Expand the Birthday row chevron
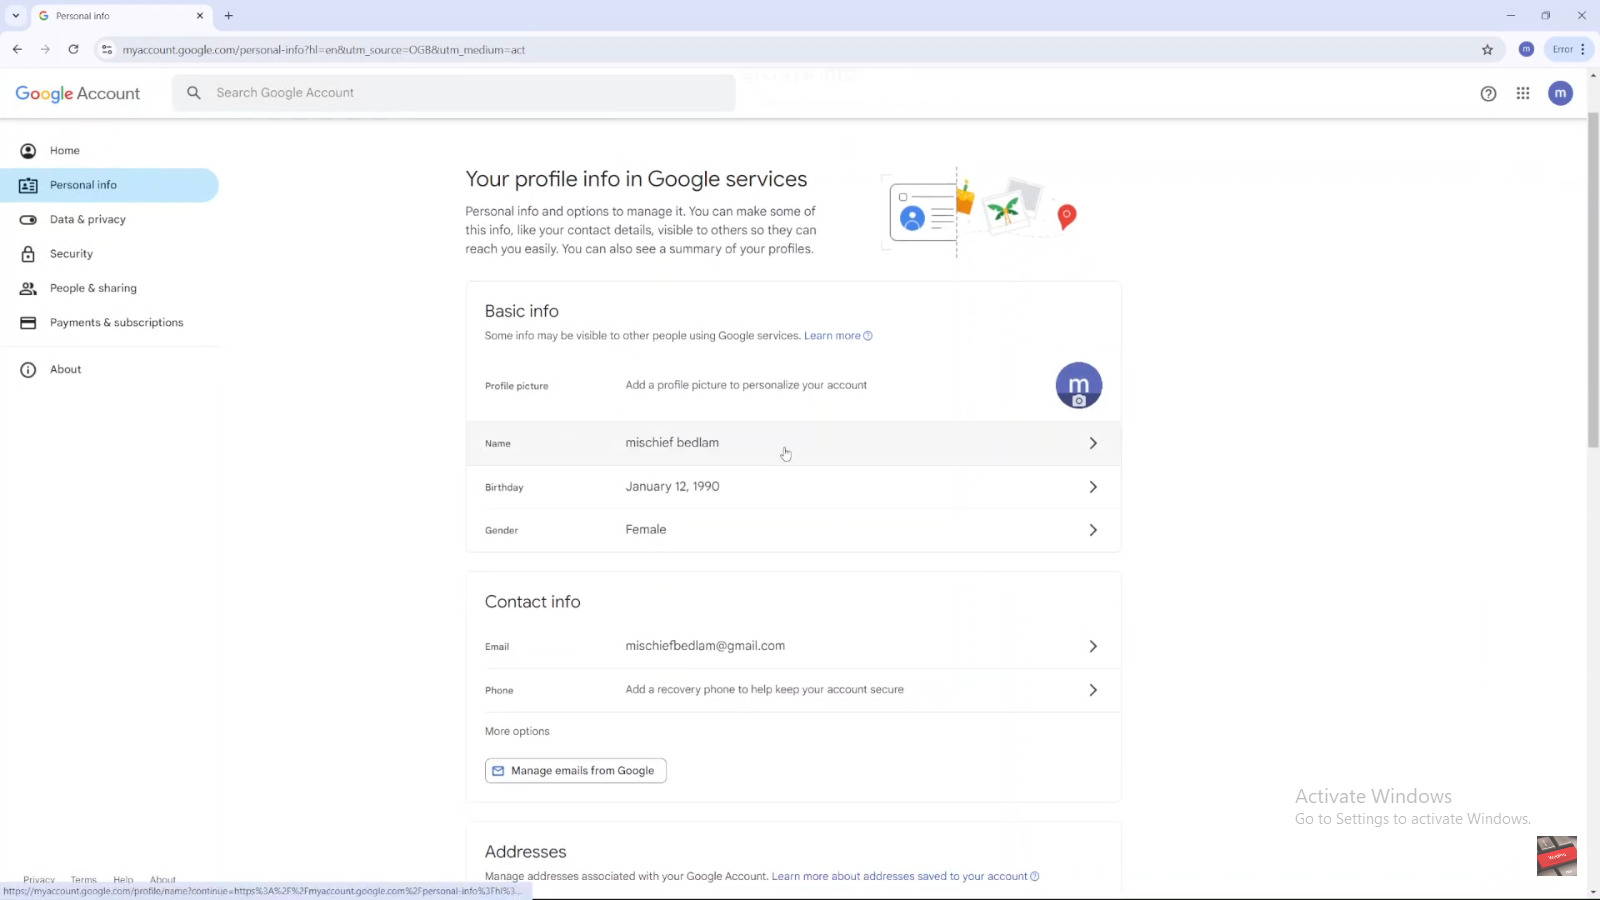The height and width of the screenshot is (900, 1600). (1093, 487)
